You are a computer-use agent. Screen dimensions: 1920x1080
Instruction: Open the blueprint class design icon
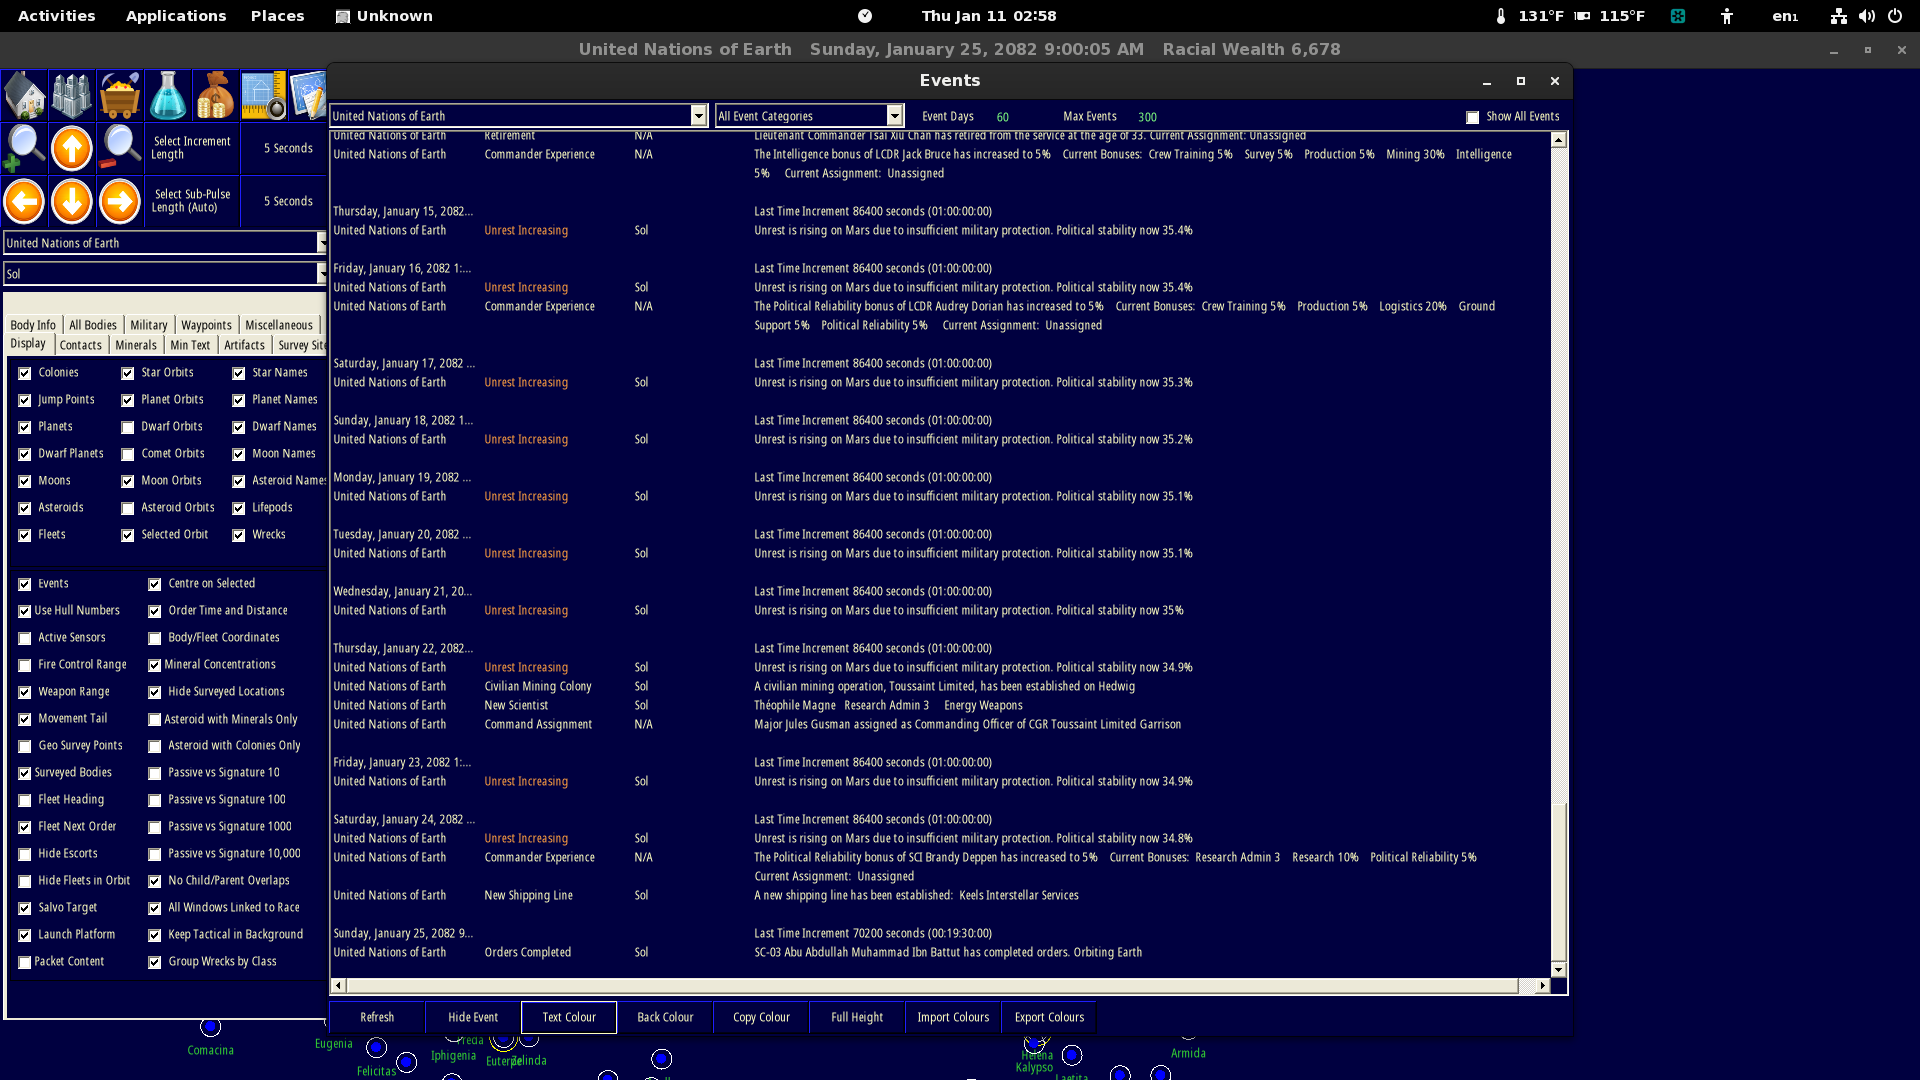(264, 96)
